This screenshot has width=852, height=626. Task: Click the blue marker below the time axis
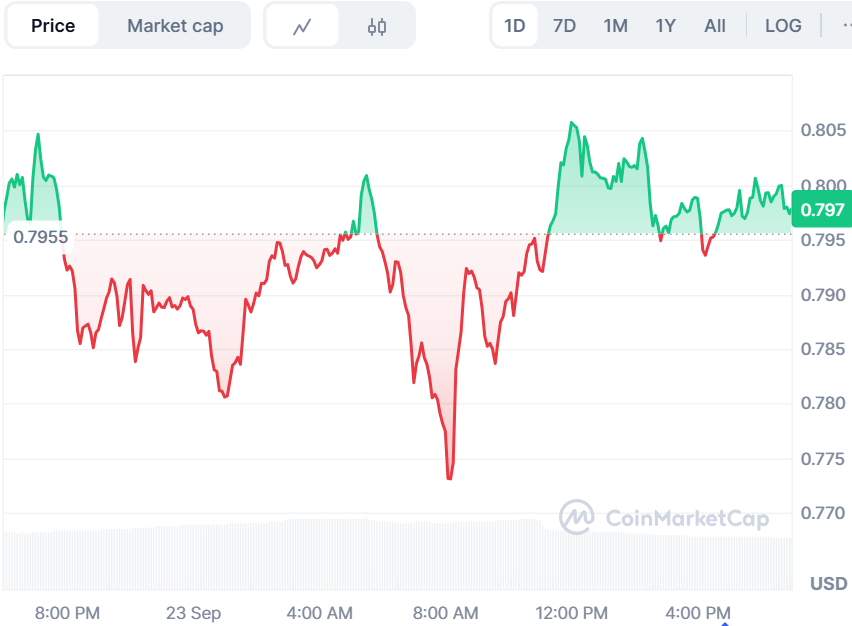723,622
